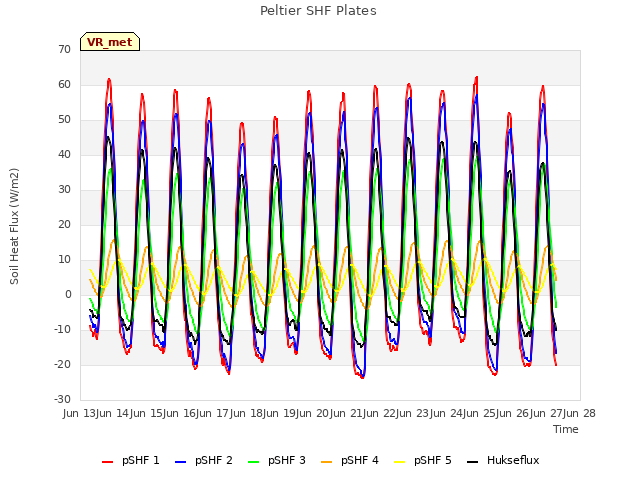Click the -30 y-axis tick label

63,400
